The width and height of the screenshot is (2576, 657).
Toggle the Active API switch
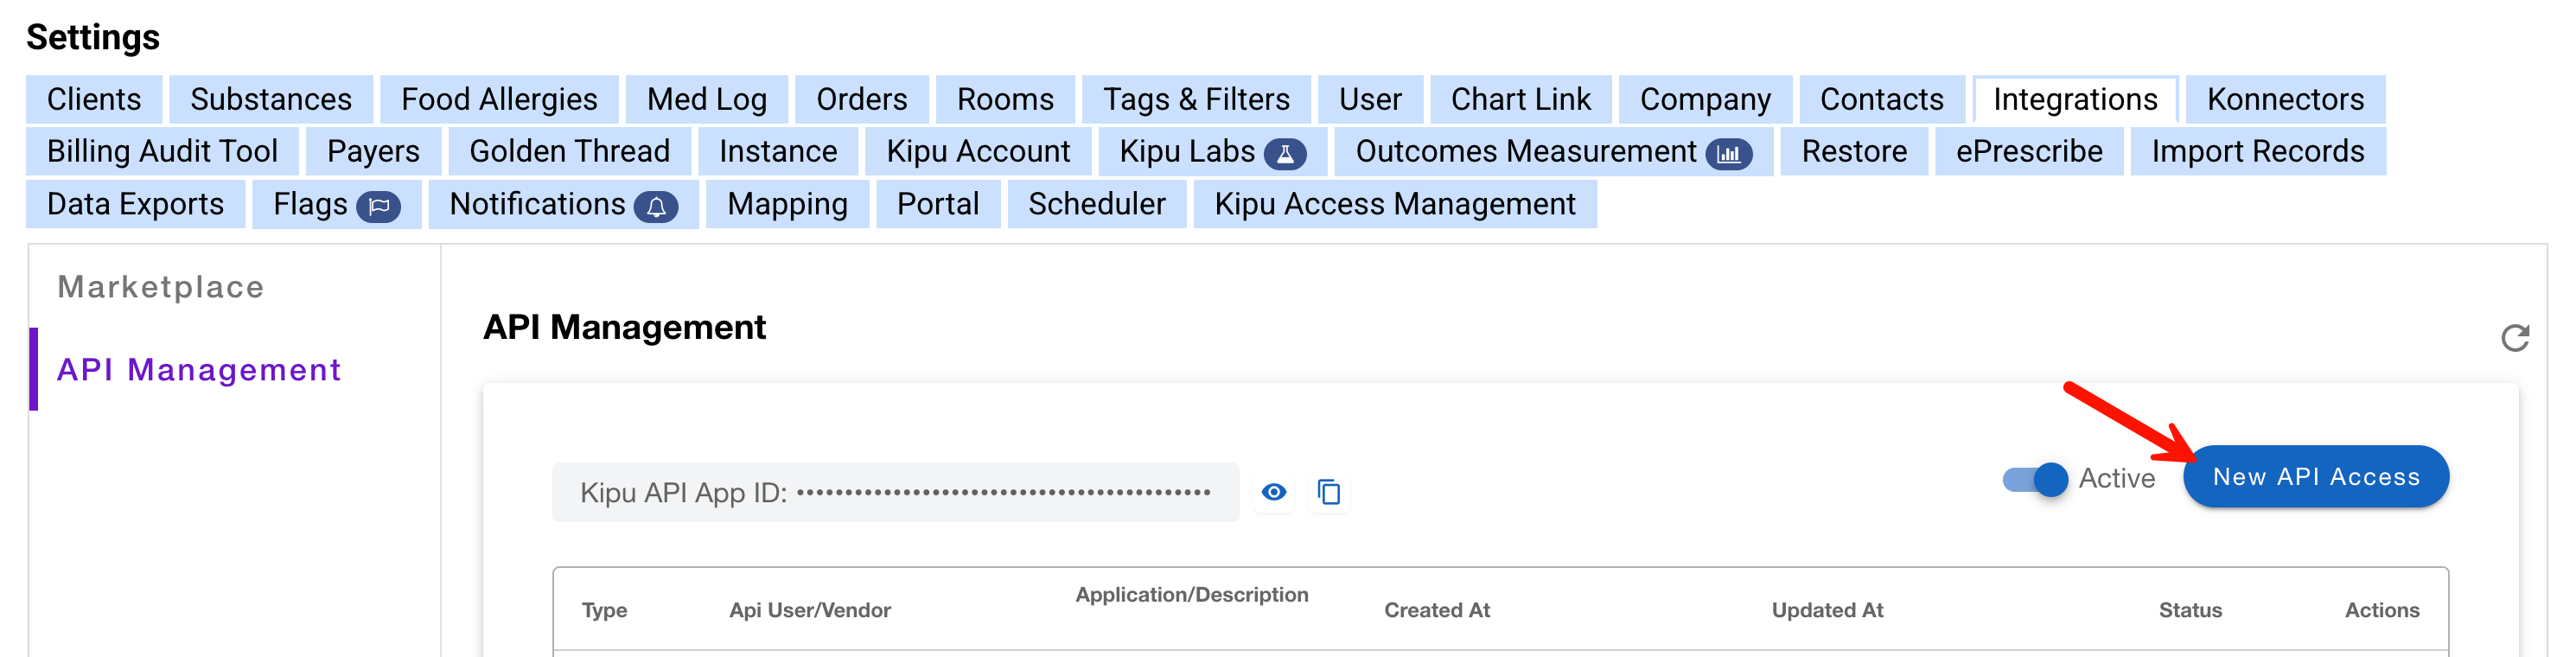coord(2034,479)
